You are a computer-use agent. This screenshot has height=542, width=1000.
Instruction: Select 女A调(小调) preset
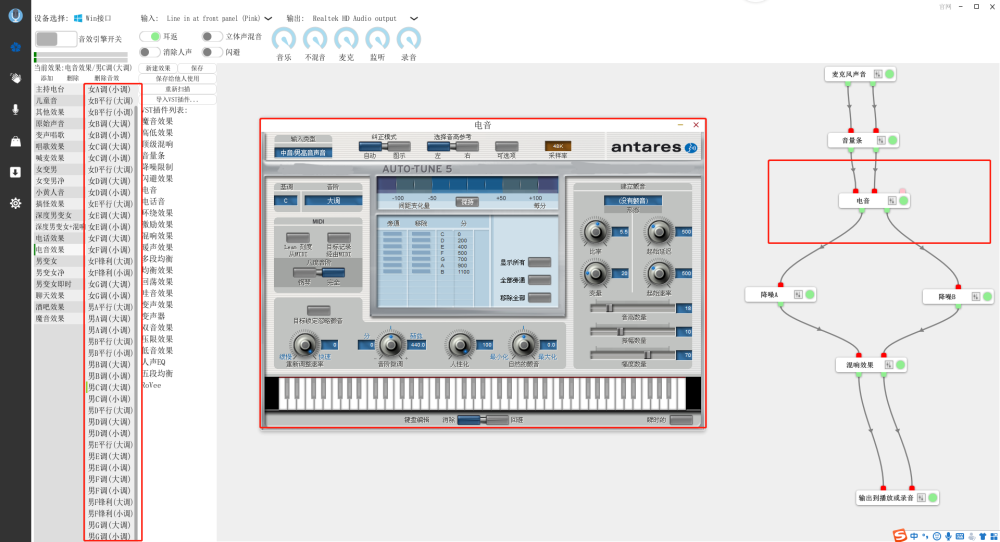[x=110, y=89]
